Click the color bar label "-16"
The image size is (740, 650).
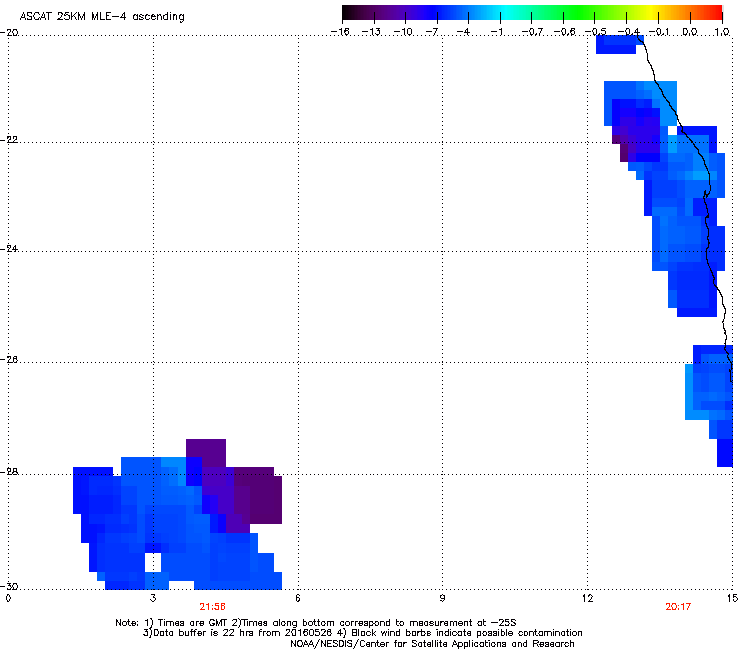coord(340,32)
